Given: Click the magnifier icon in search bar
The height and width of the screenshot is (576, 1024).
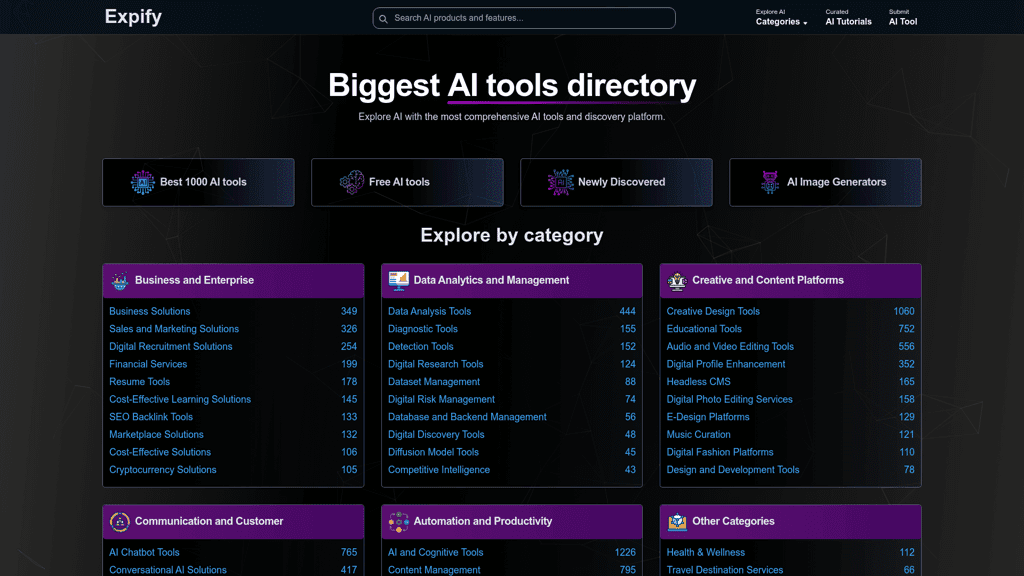Looking at the screenshot, I should pyautogui.click(x=383, y=18).
